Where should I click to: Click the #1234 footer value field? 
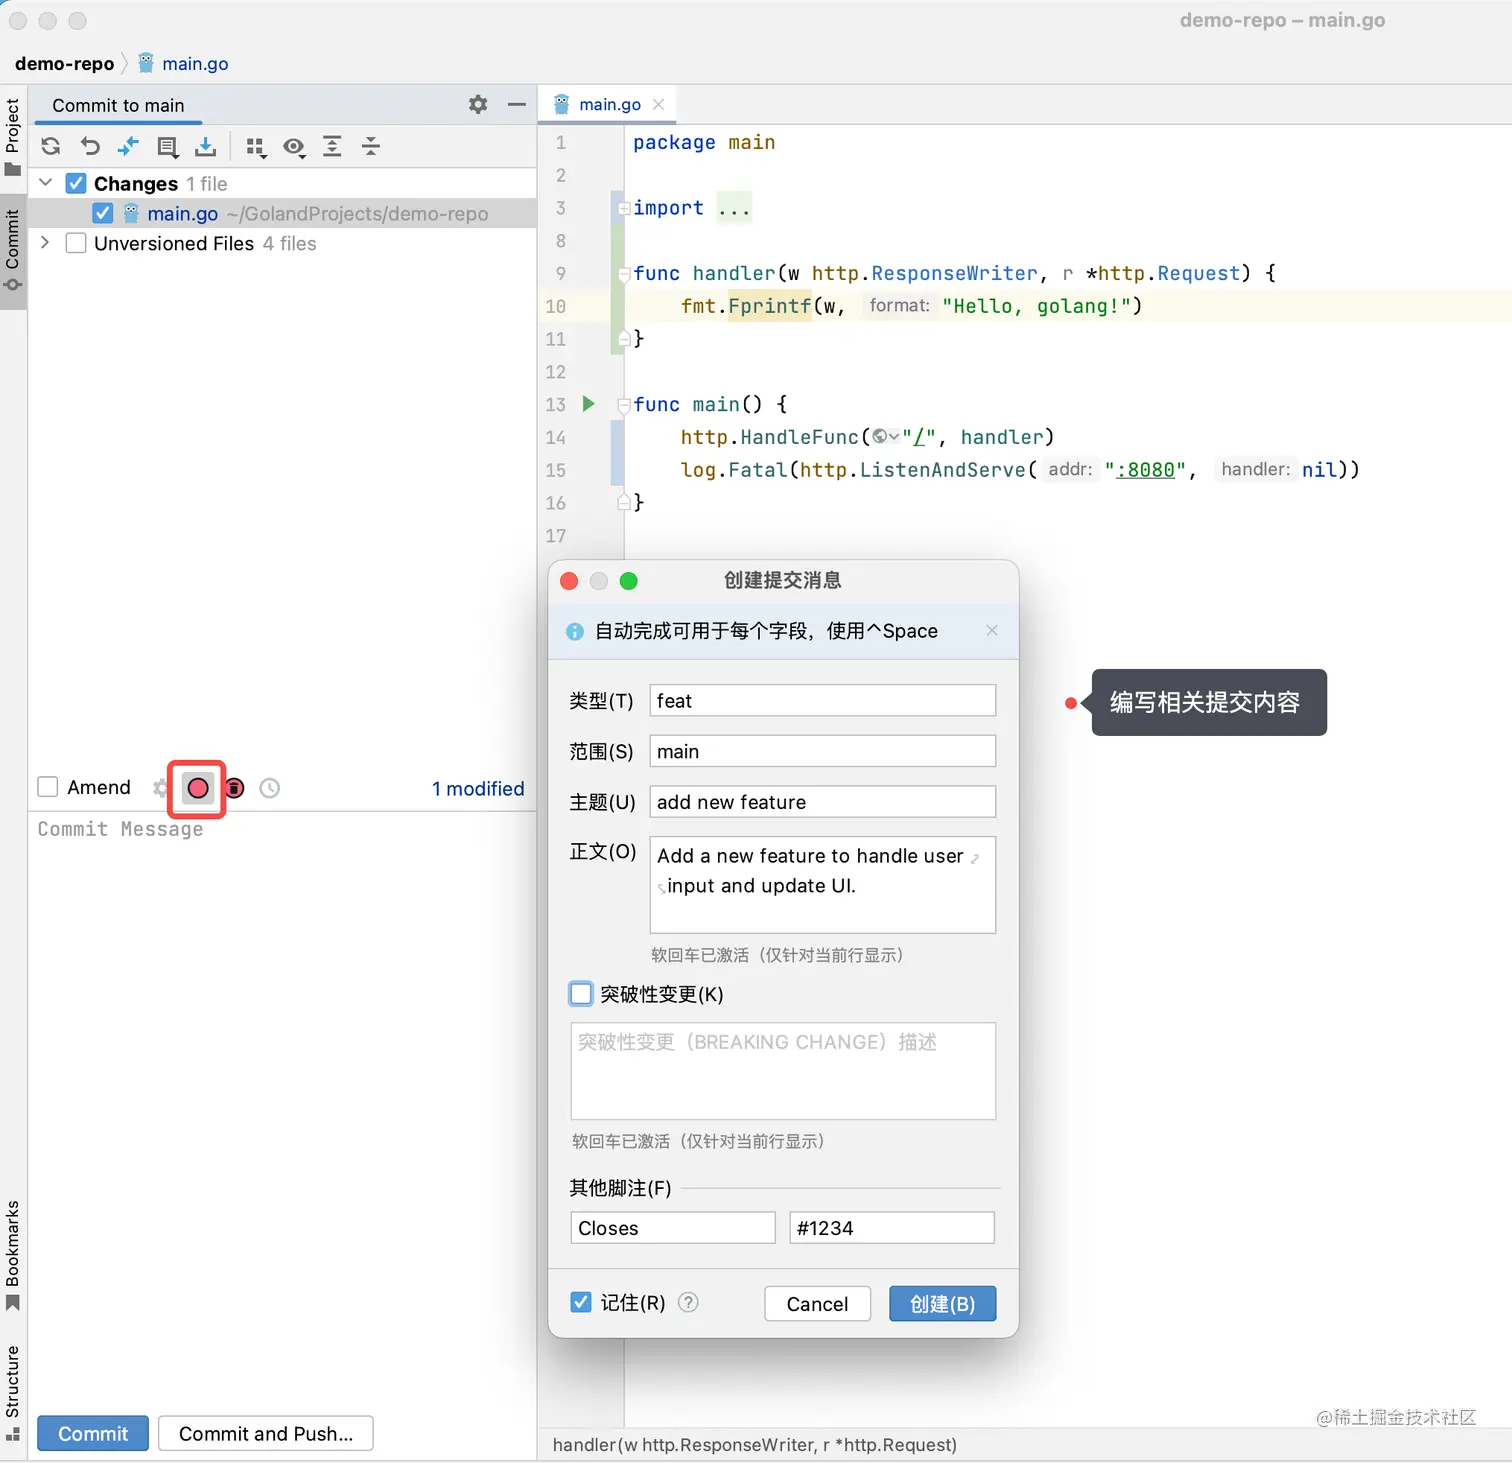point(892,1227)
